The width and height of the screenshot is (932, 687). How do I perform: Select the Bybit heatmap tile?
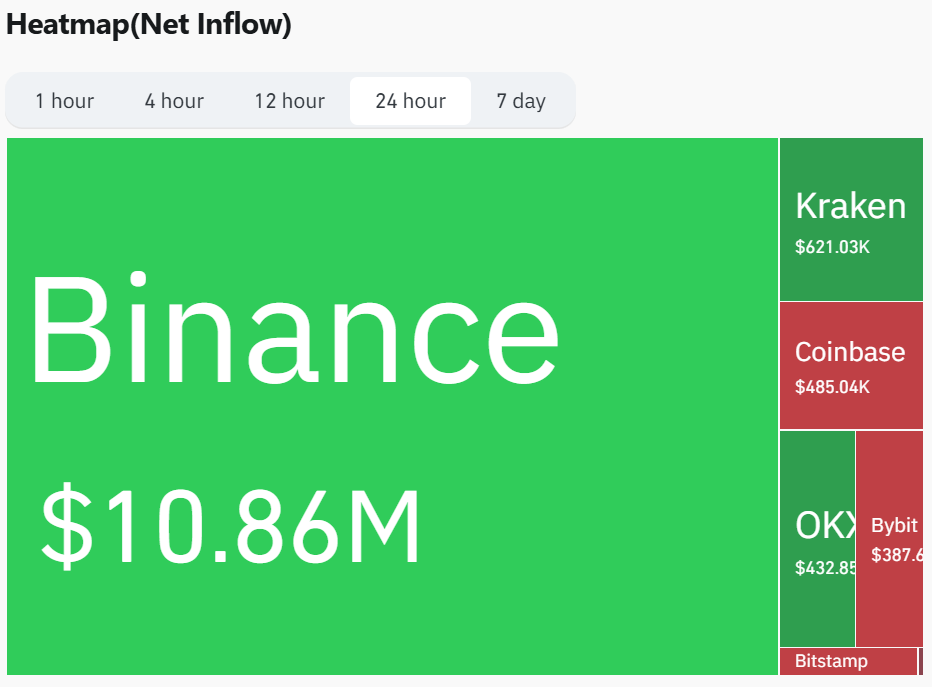[890, 538]
